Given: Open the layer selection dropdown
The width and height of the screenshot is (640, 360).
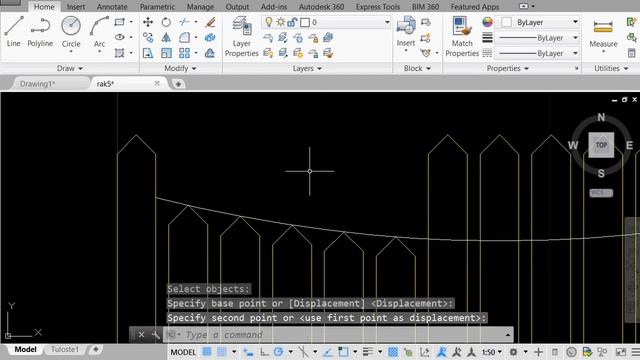Looking at the screenshot, I should point(387,22).
